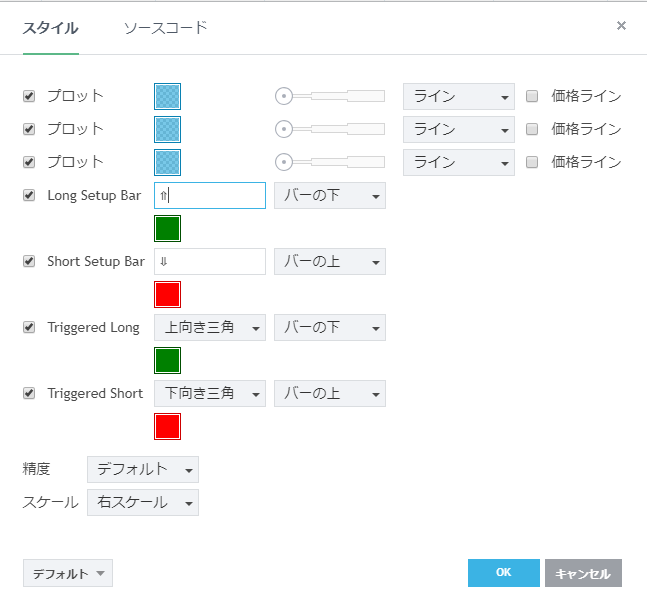Open the 上向き三角 shape dropdown
The image size is (647, 610).
[209, 327]
